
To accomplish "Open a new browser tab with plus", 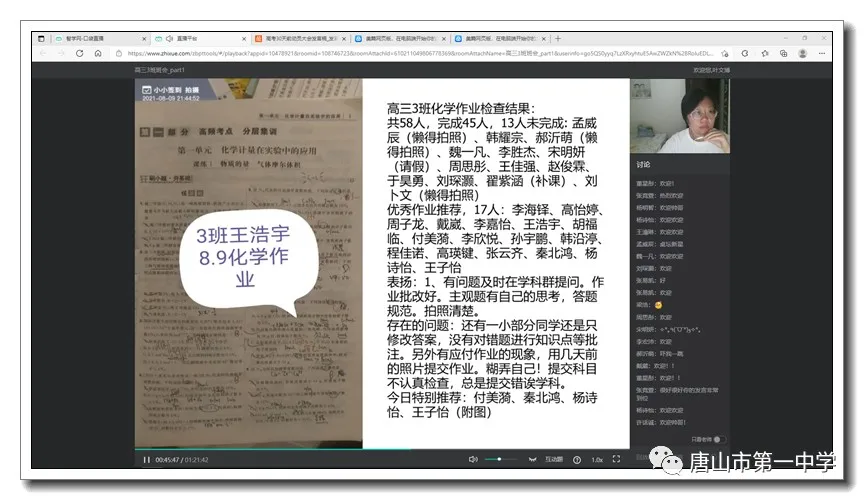I will 557,39.
